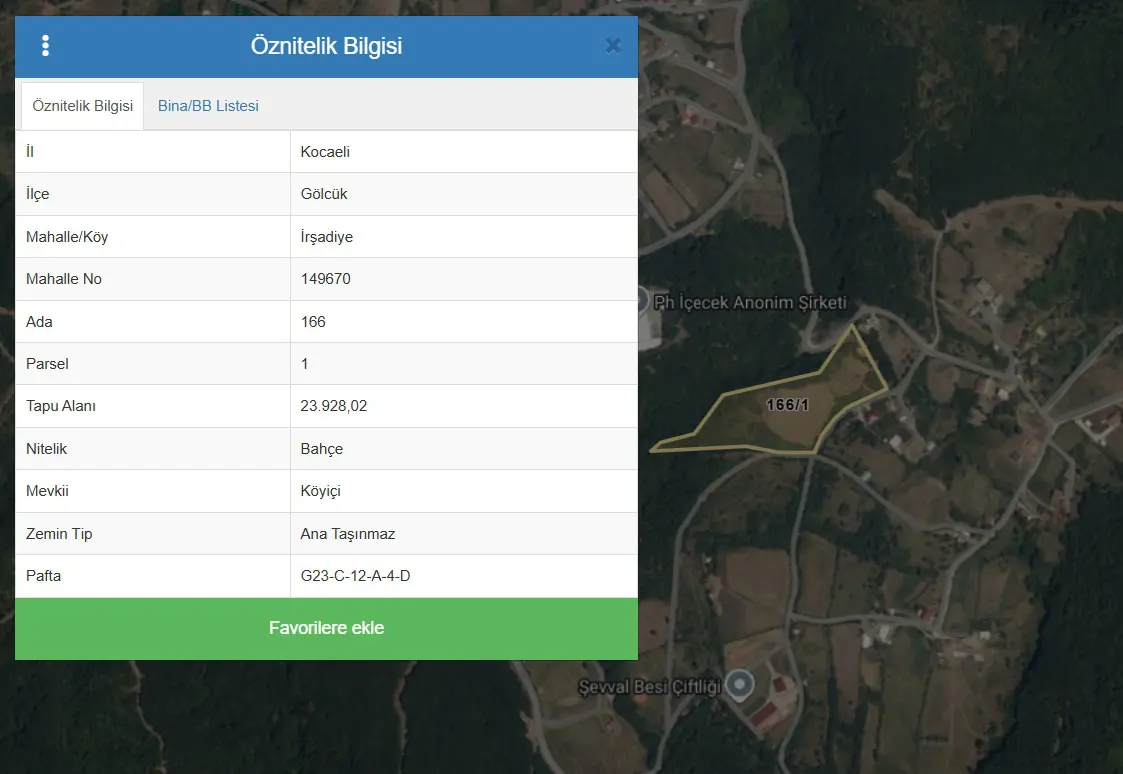Viewport: 1123px width, 774px height.
Task: Click the Gölcük district value
Action: pos(324,194)
